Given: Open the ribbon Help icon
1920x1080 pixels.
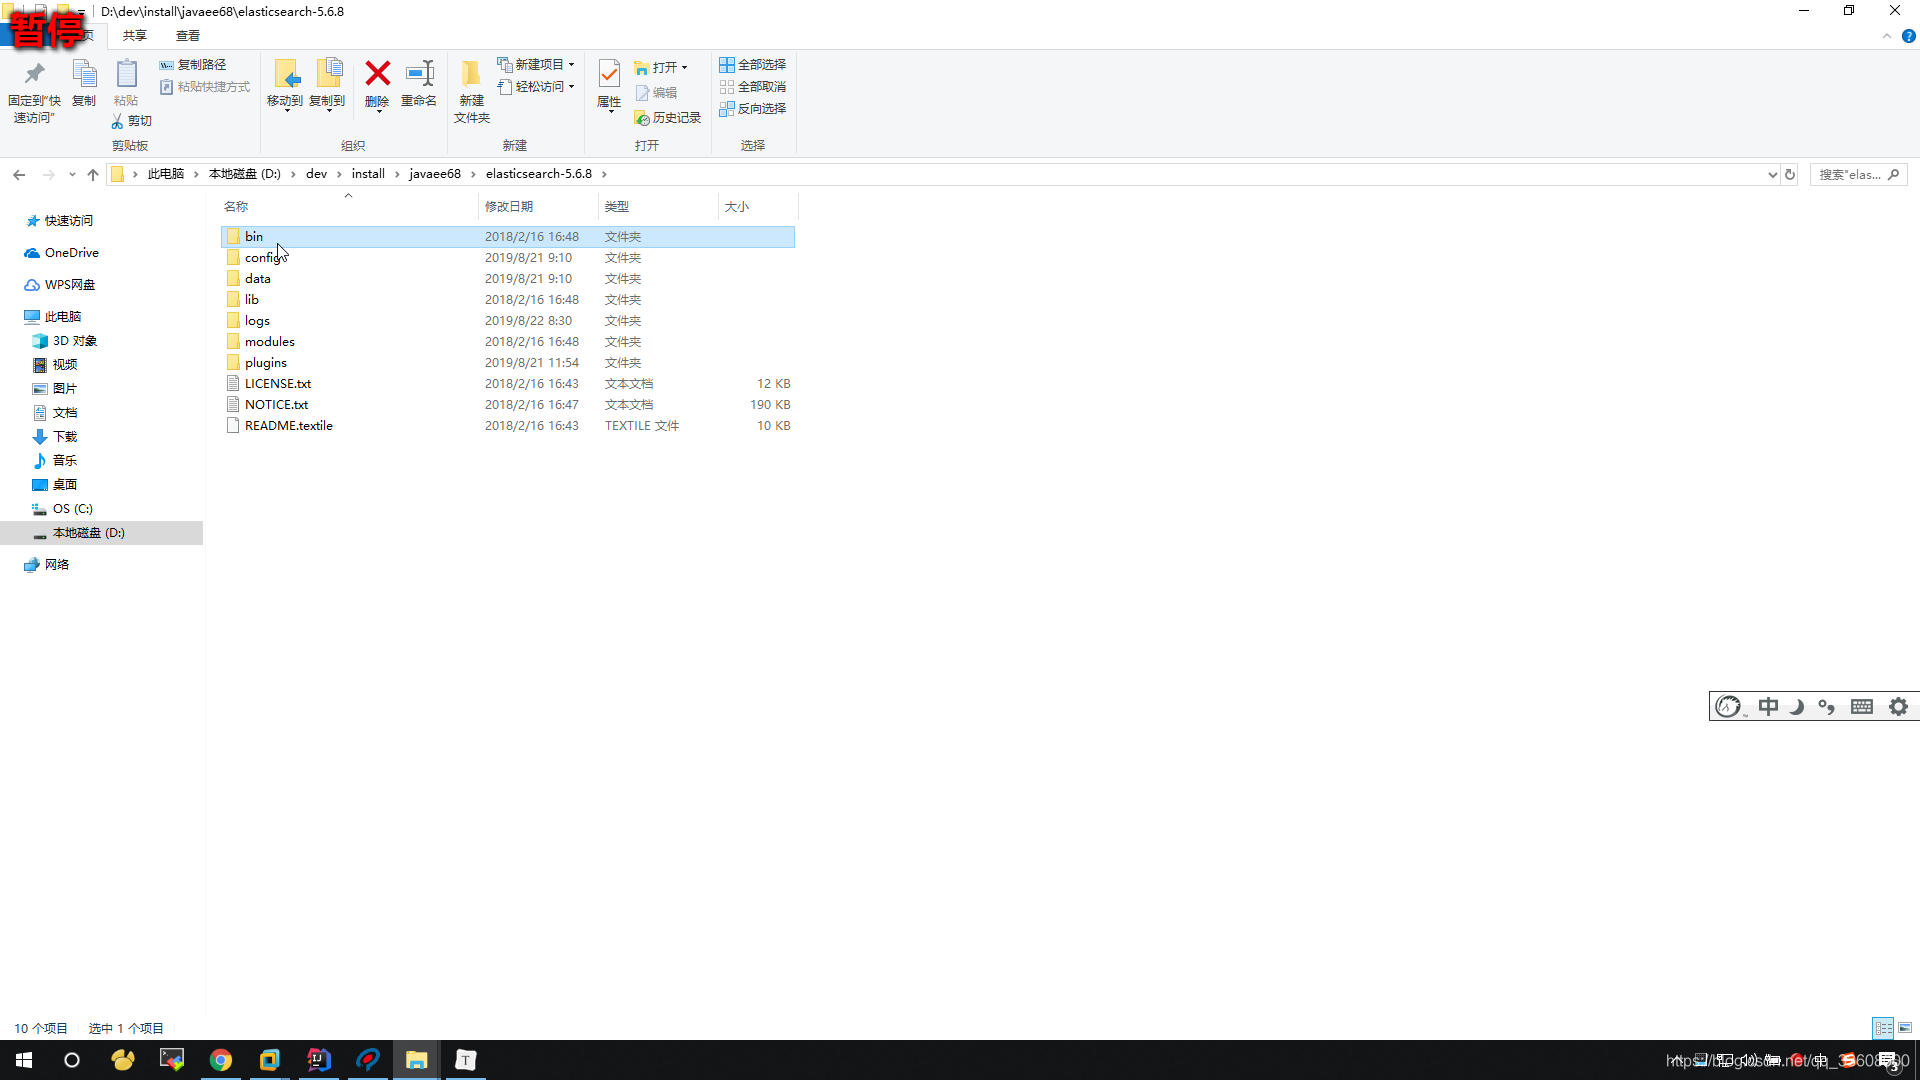Looking at the screenshot, I should pos(1908,36).
